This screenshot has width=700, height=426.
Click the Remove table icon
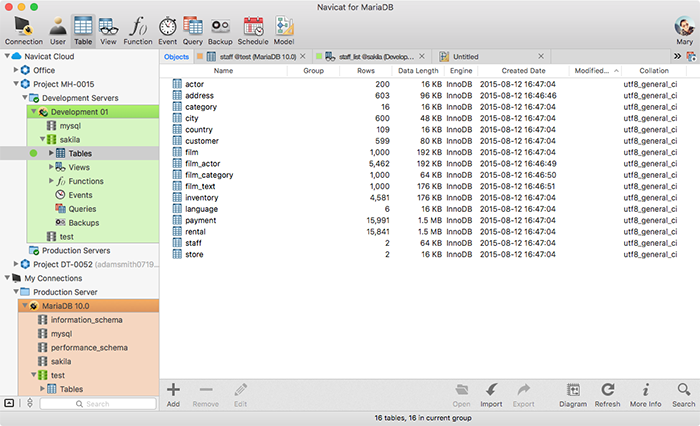[206, 395]
